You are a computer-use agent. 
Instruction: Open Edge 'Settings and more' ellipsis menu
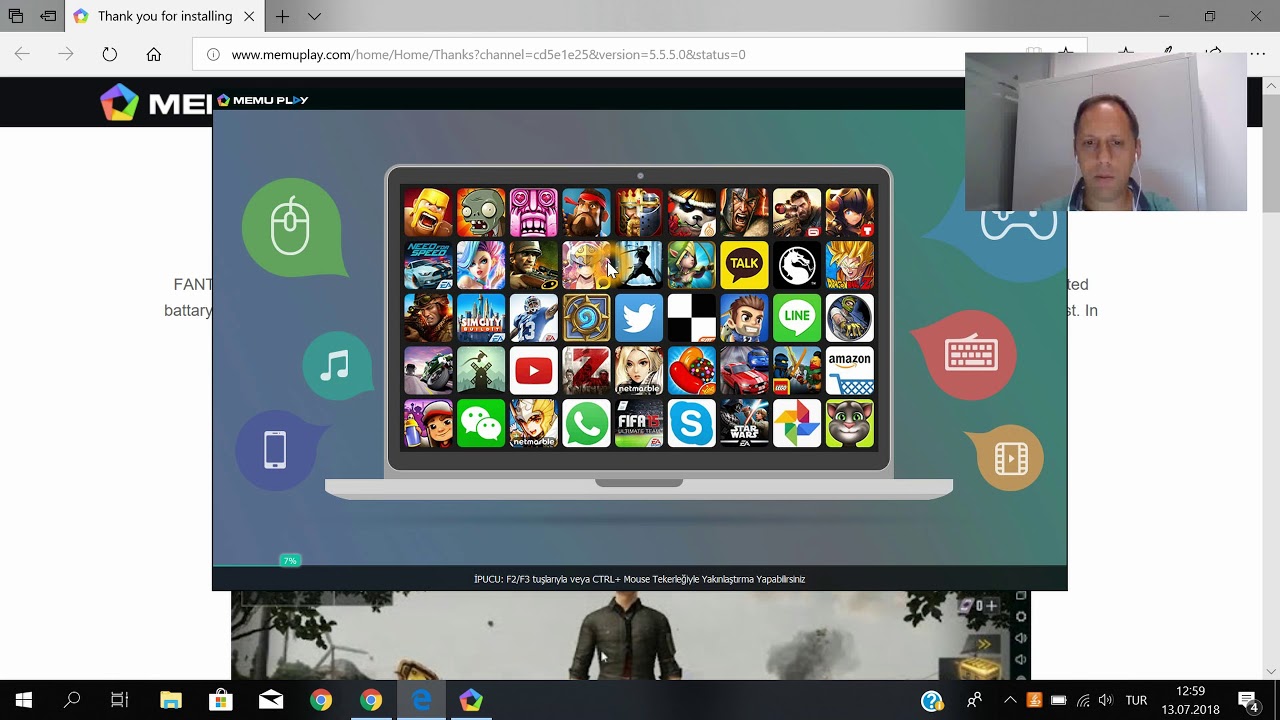[x=1257, y=54]
